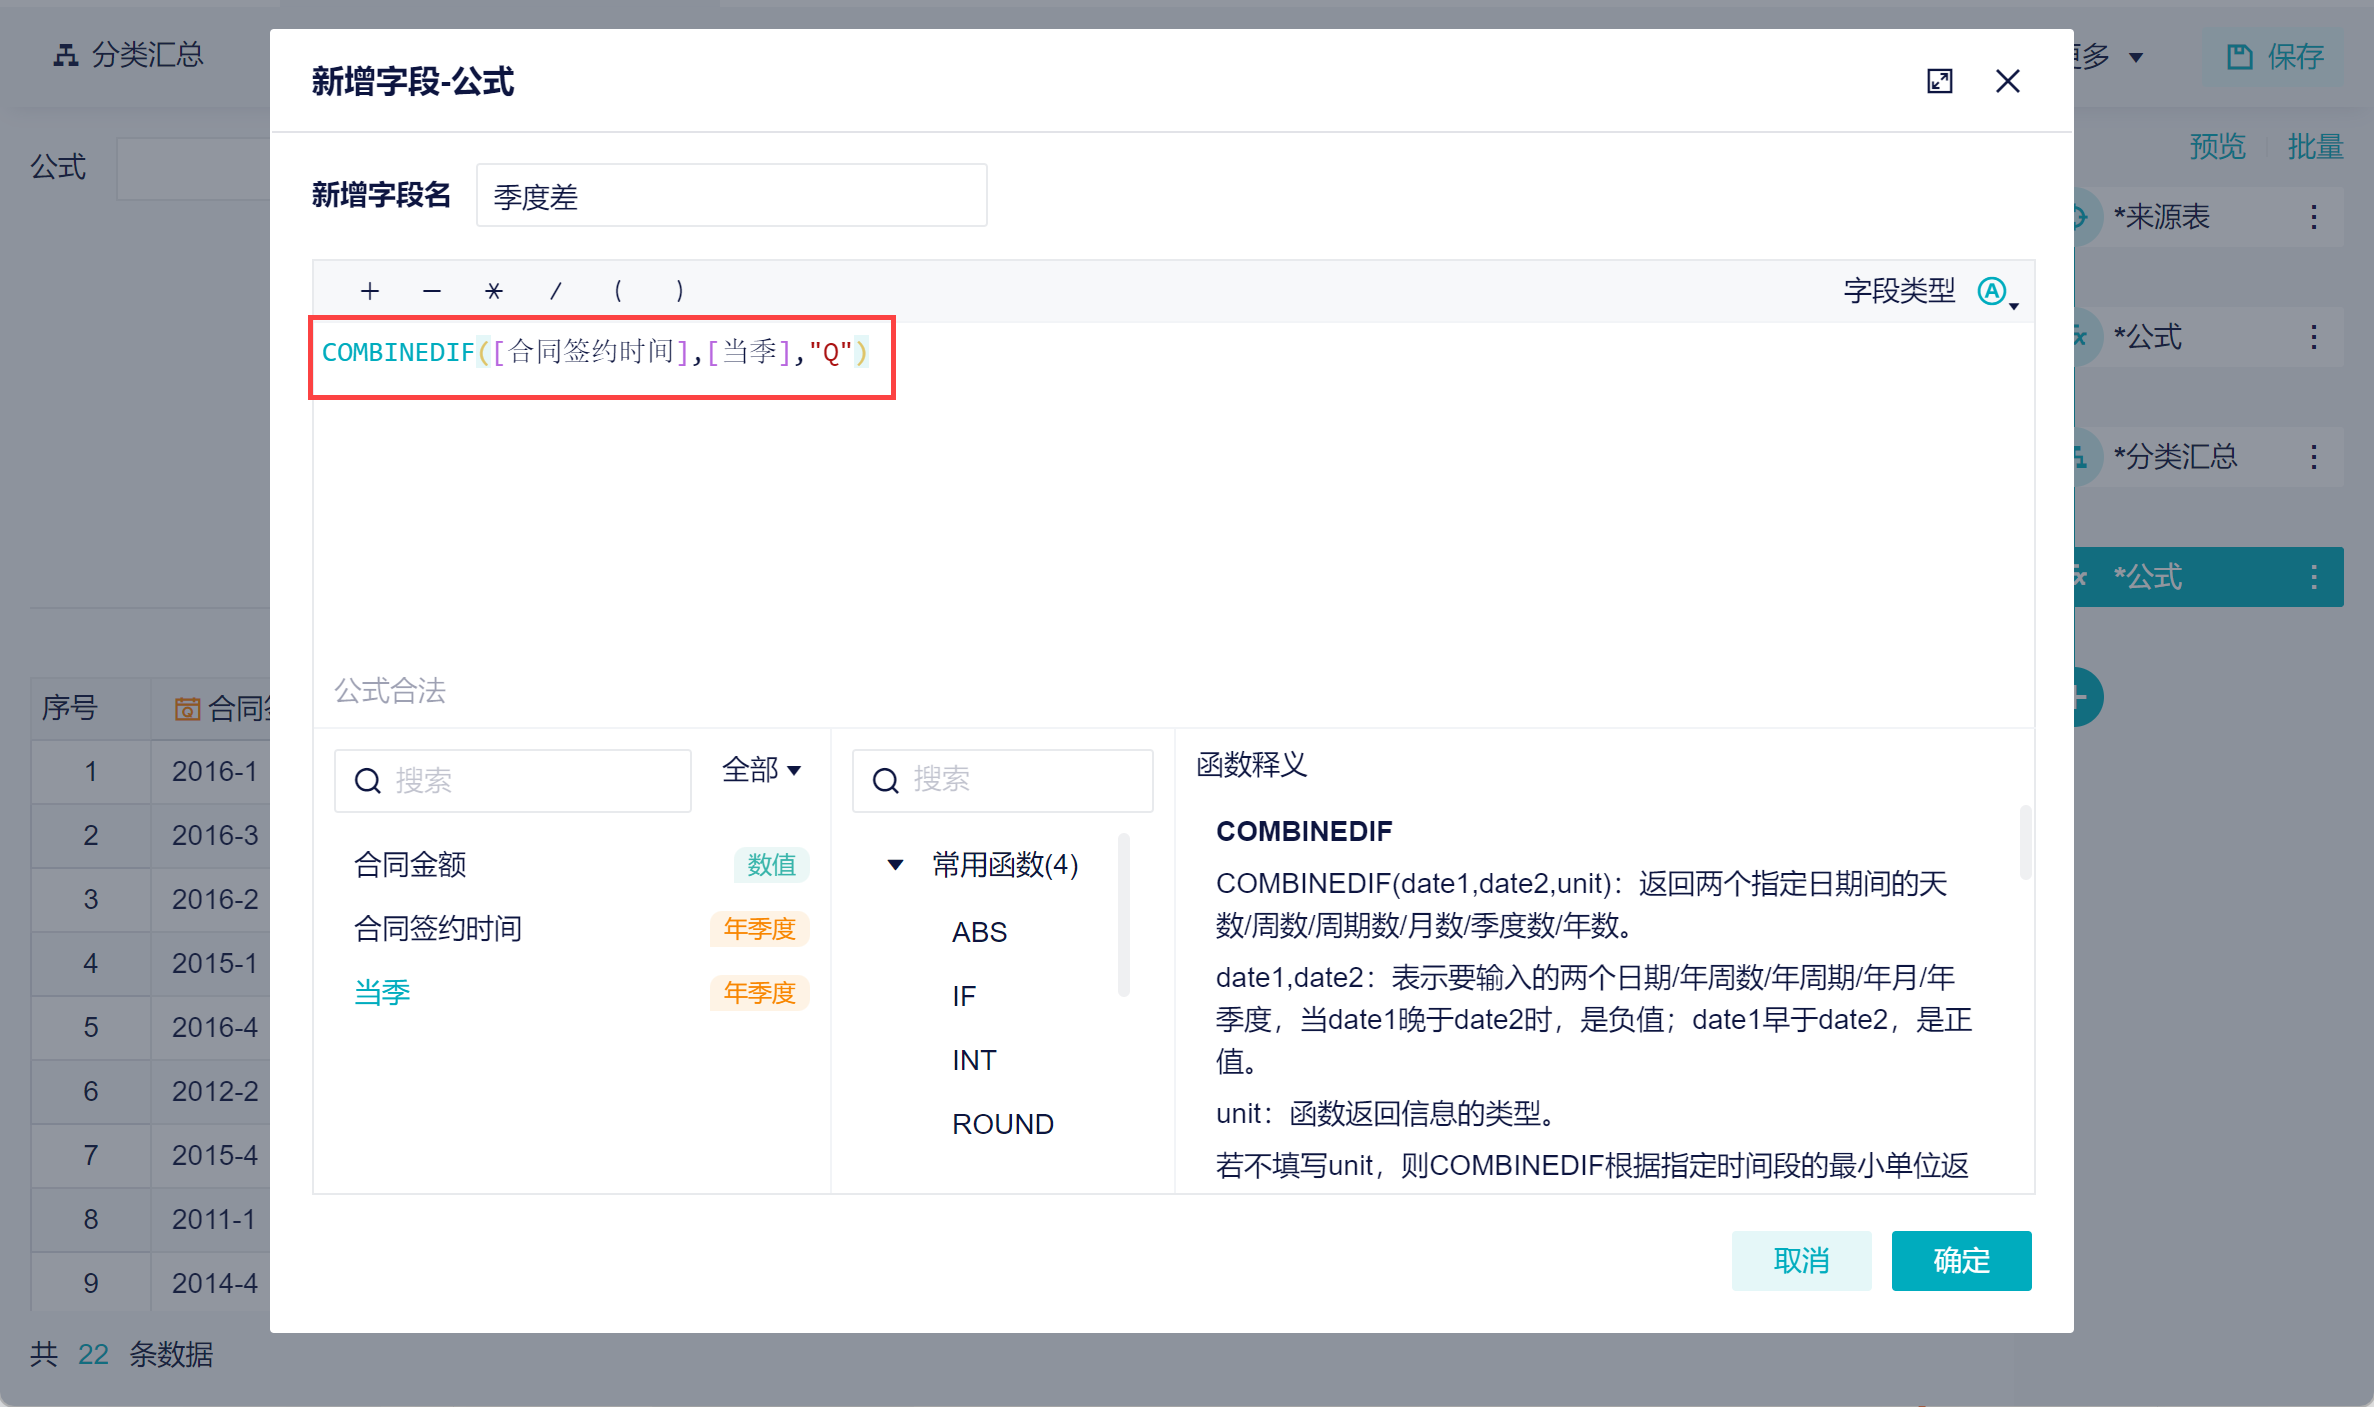The image size is (2374, 1407).
Task: Open the 全部 field filter dropdown
Action: pos(761,770)
